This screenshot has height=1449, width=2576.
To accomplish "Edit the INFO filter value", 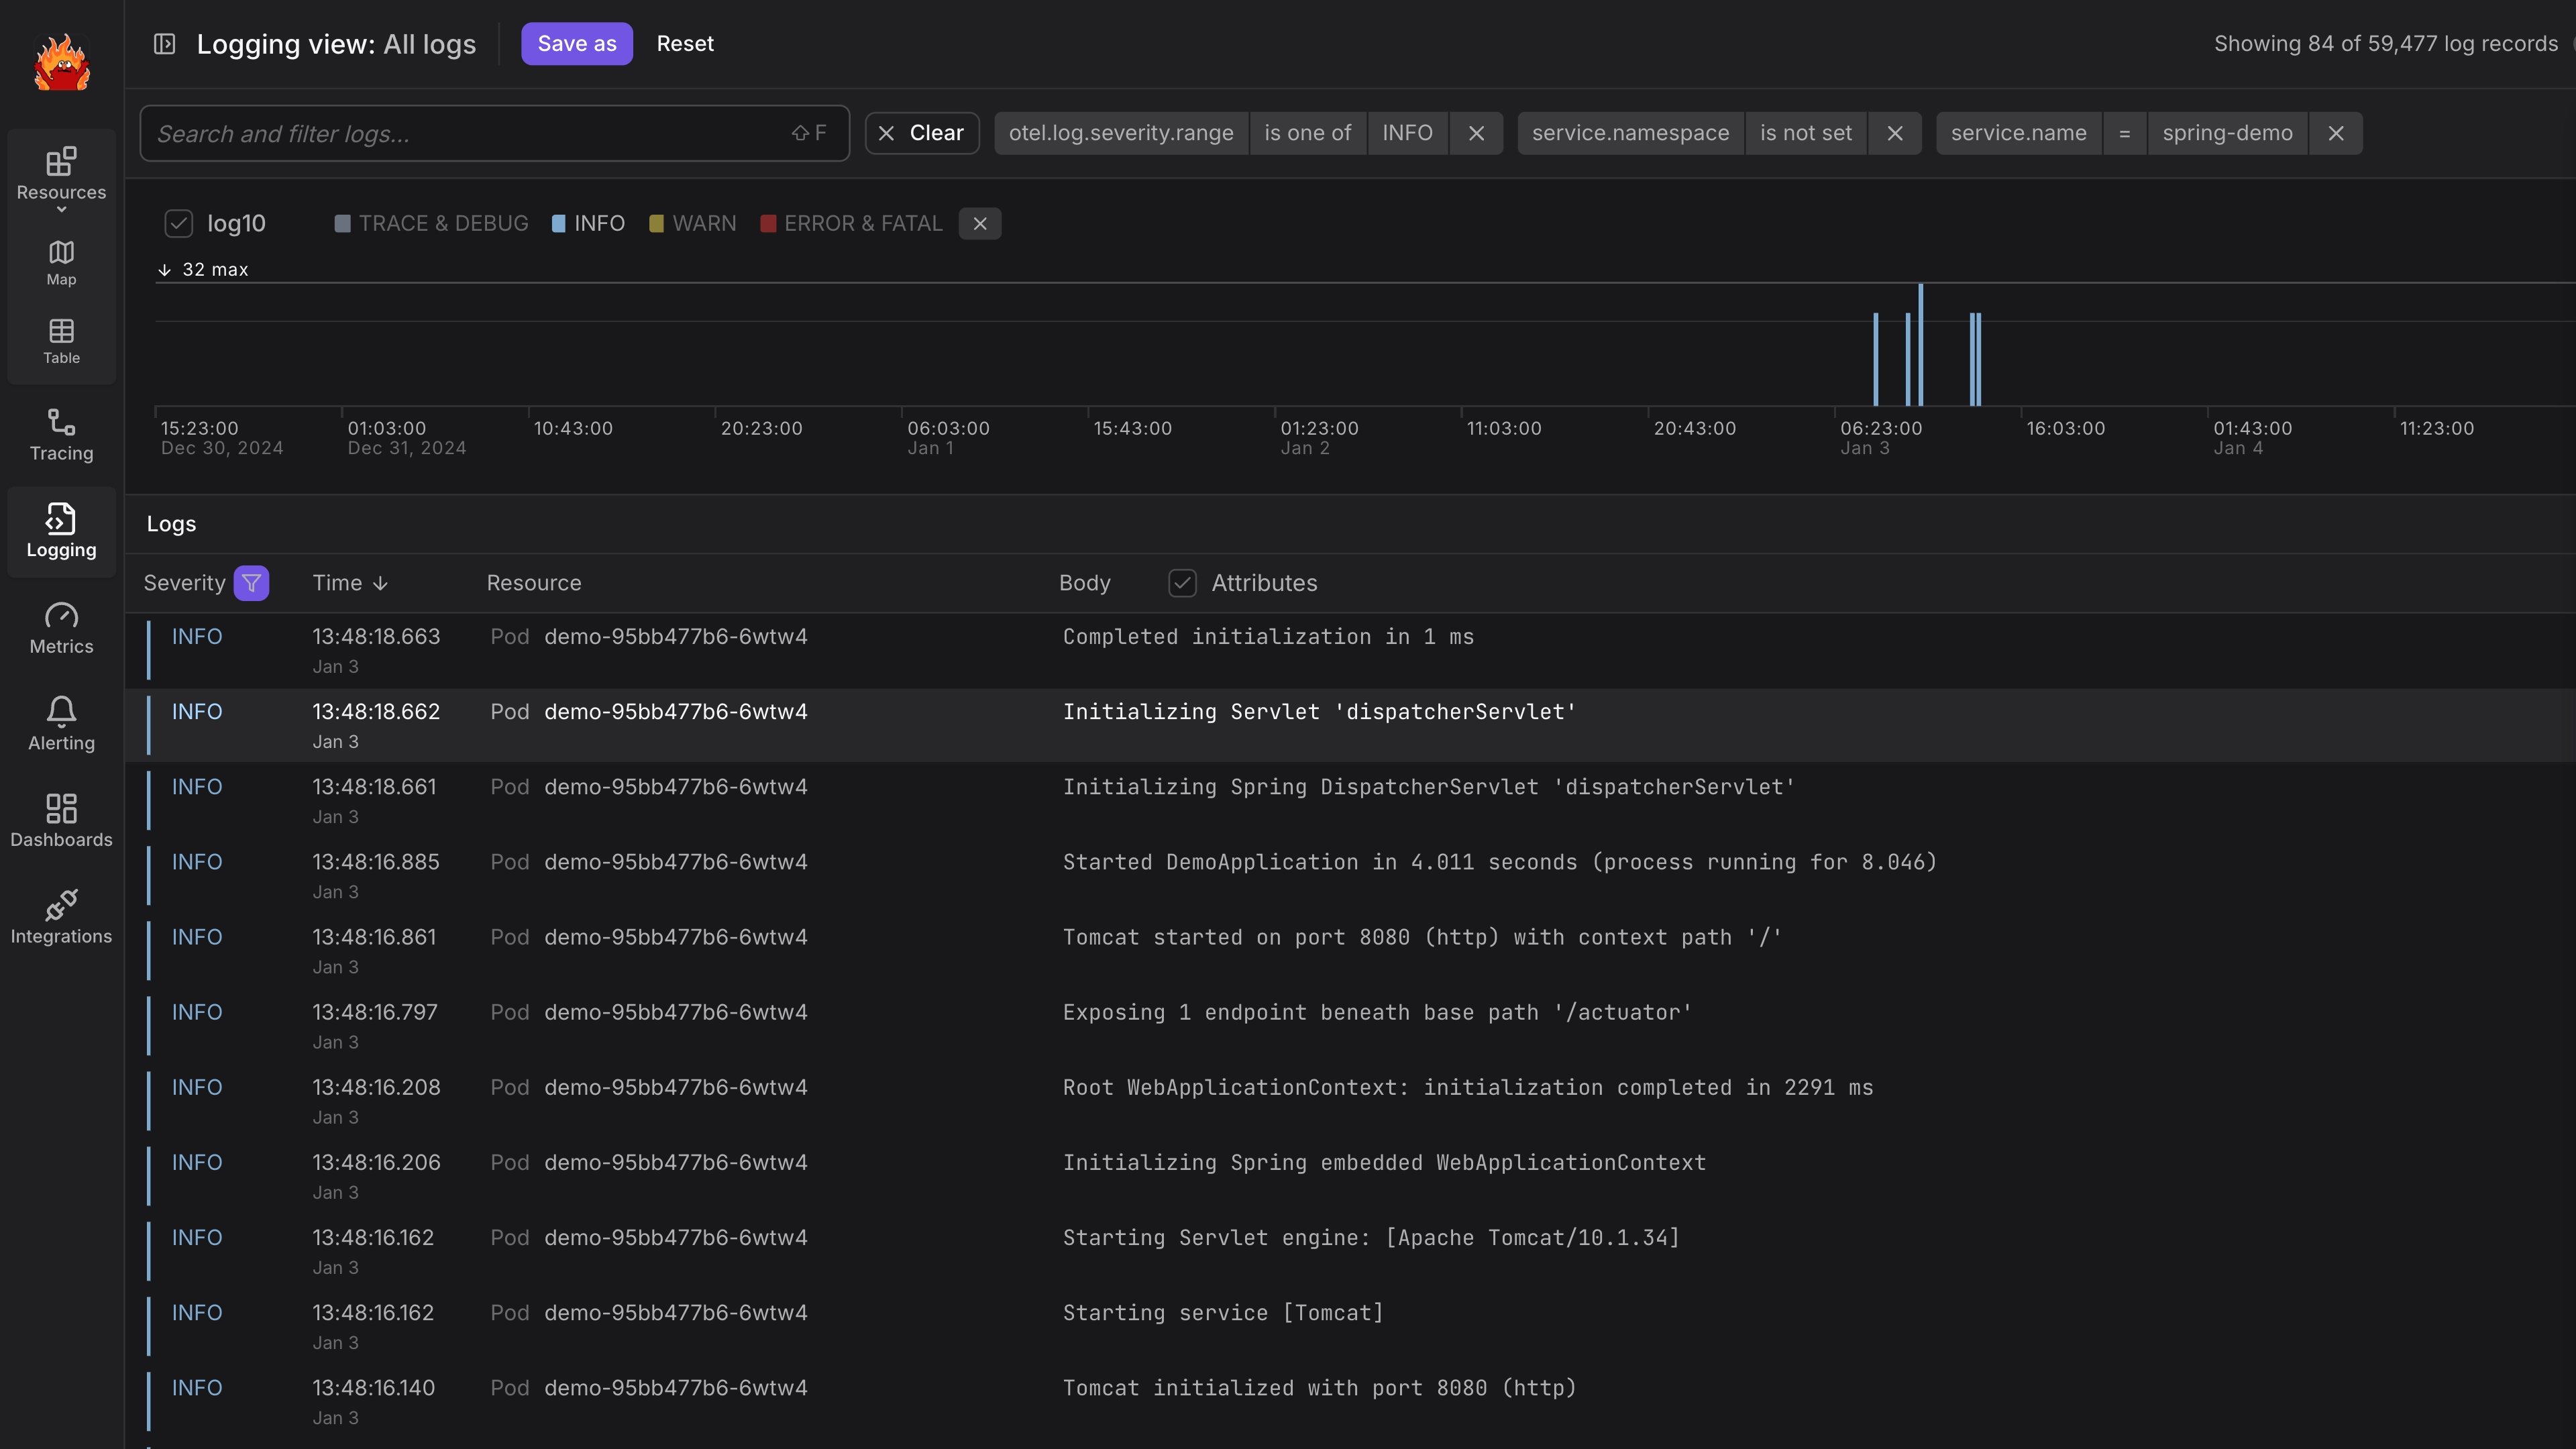I will [x=1407, y=133].
